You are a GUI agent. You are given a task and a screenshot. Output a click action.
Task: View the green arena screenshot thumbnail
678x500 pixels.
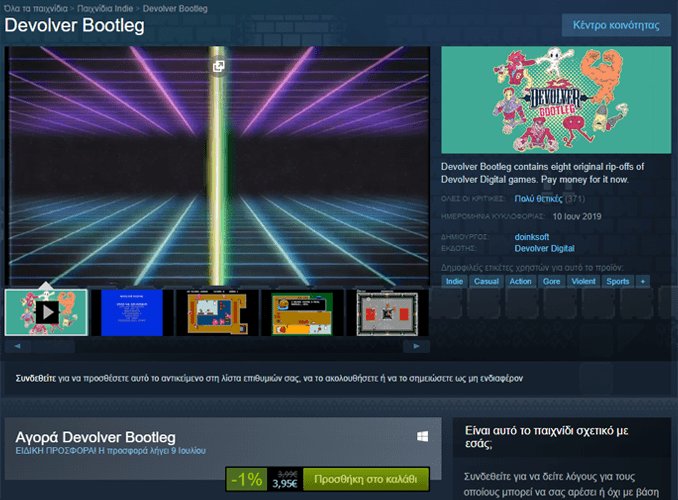[x=302, y=313]
